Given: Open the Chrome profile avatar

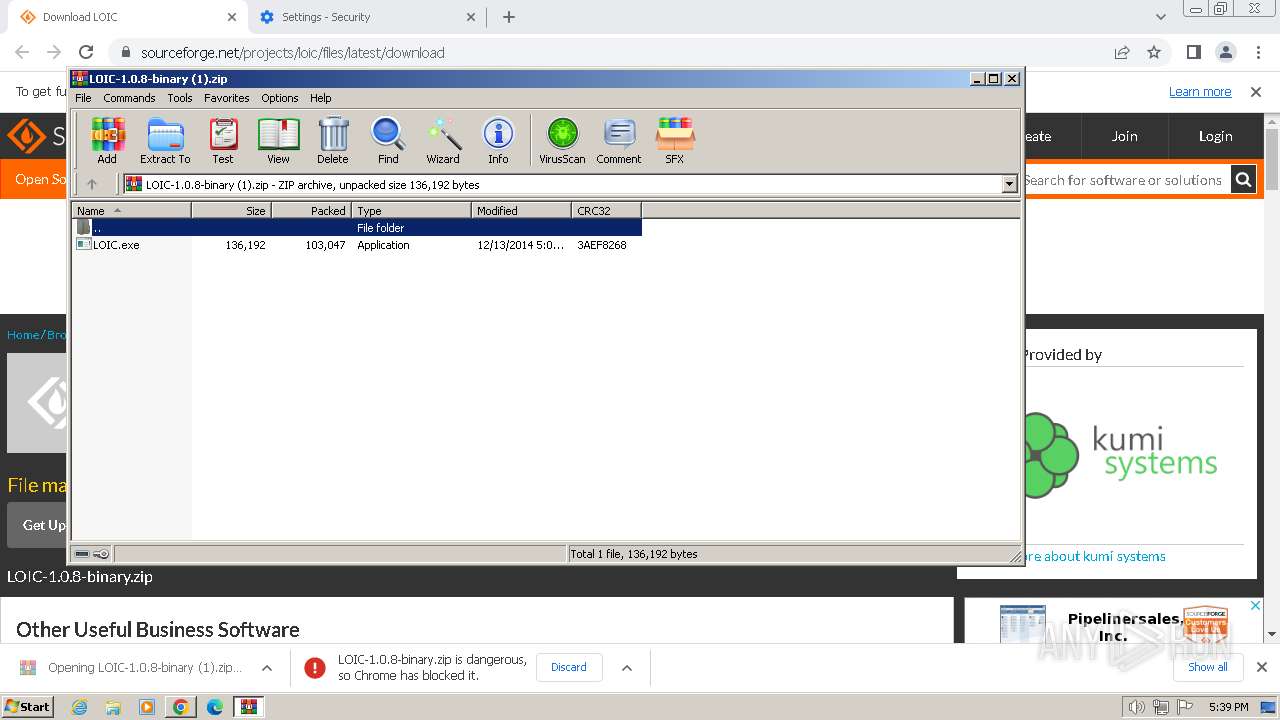Looking at the screenshot, I should [x=1226, y=52].
